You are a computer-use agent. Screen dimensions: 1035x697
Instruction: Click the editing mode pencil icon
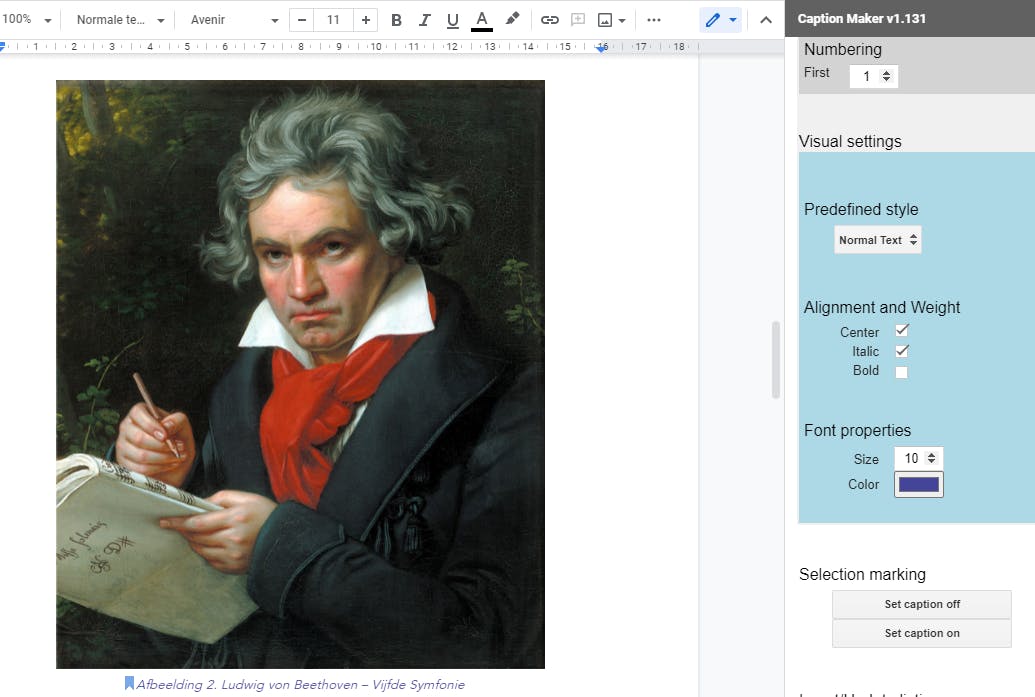click(713, 20)
